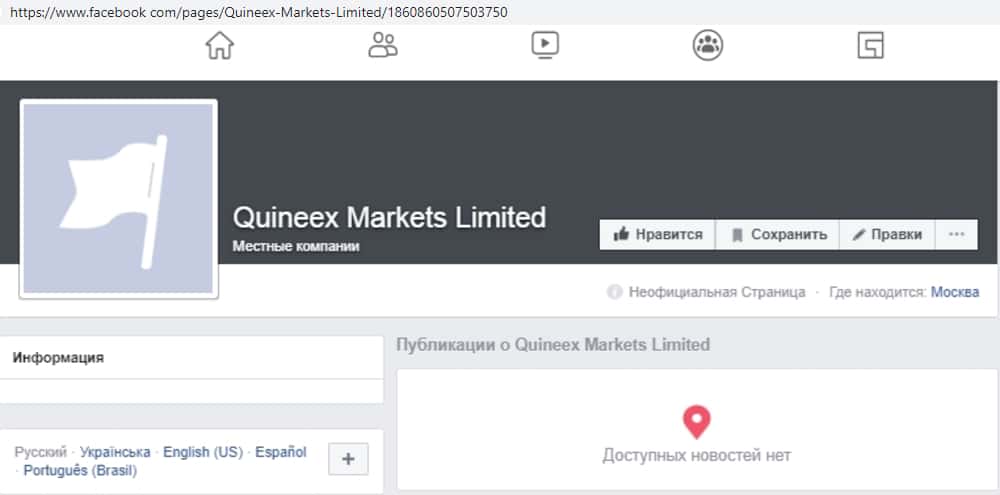Open the Москва location link
The height and width of the screenshot is (495, 1000).
pyautogui.click(x=955, y=292)
